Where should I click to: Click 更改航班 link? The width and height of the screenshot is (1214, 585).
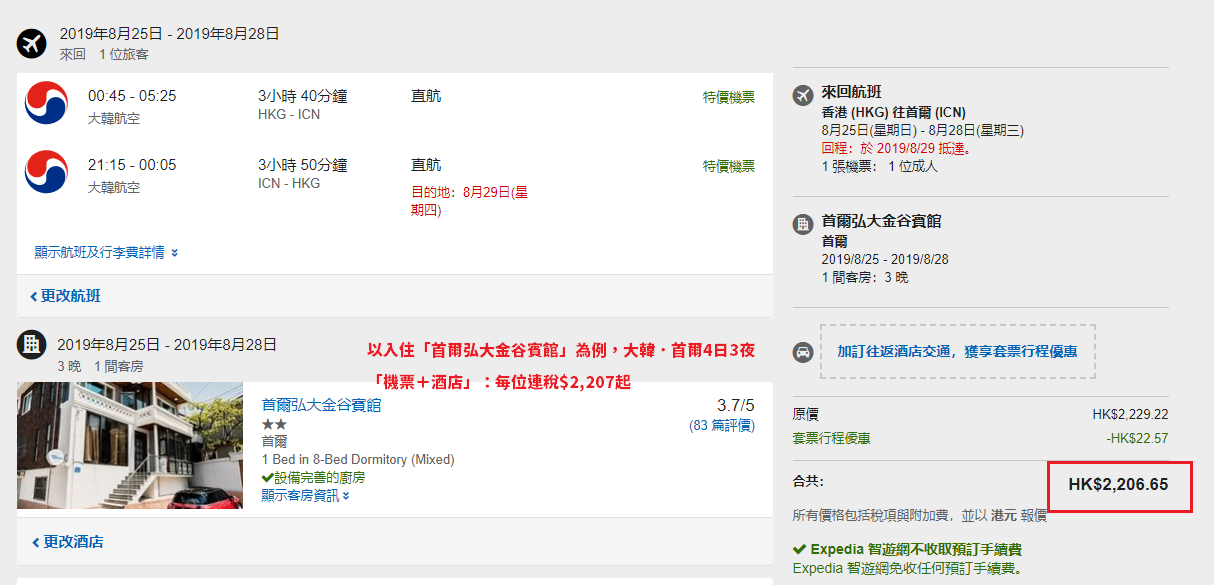(x=65, y=296)
